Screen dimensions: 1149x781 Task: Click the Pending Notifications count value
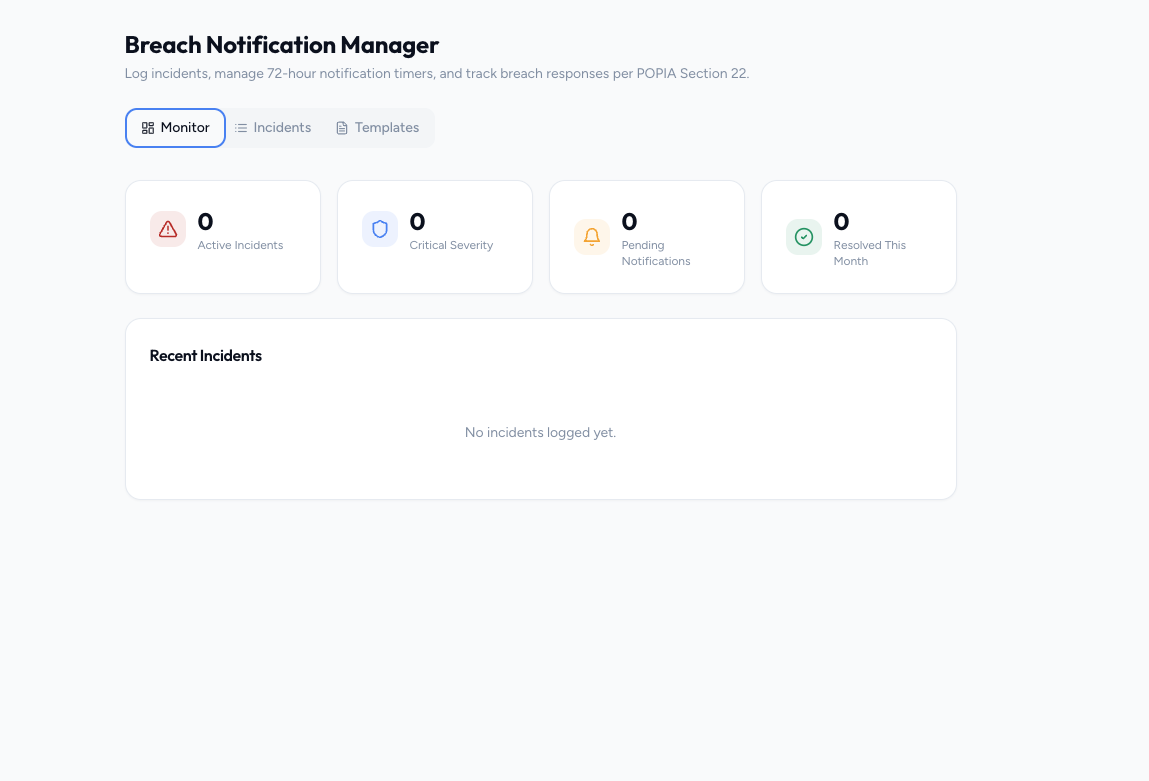[629, 221]
